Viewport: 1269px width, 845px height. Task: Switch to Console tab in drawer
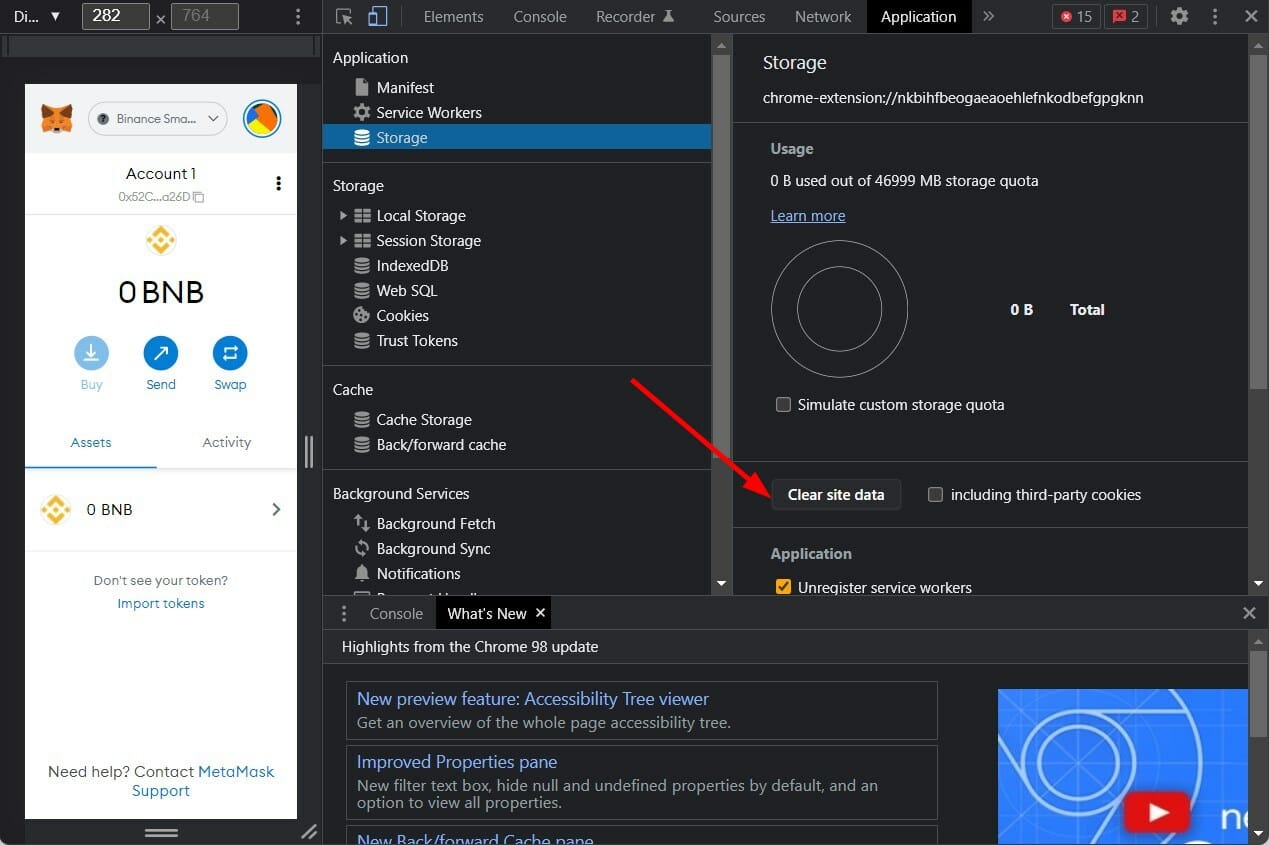click(396, 613)
